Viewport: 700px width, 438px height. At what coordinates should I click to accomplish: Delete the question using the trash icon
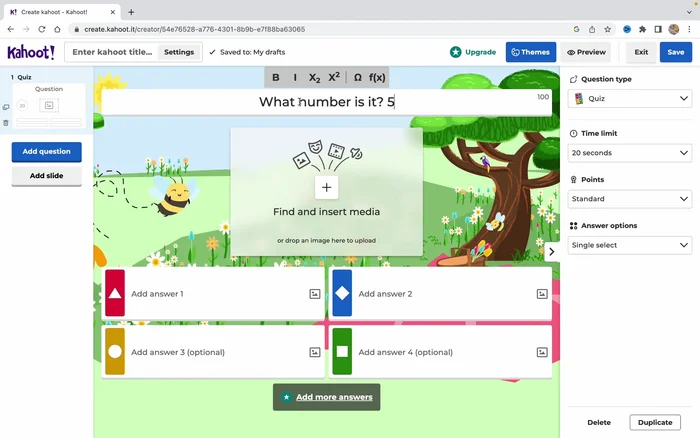coord(6,123)
